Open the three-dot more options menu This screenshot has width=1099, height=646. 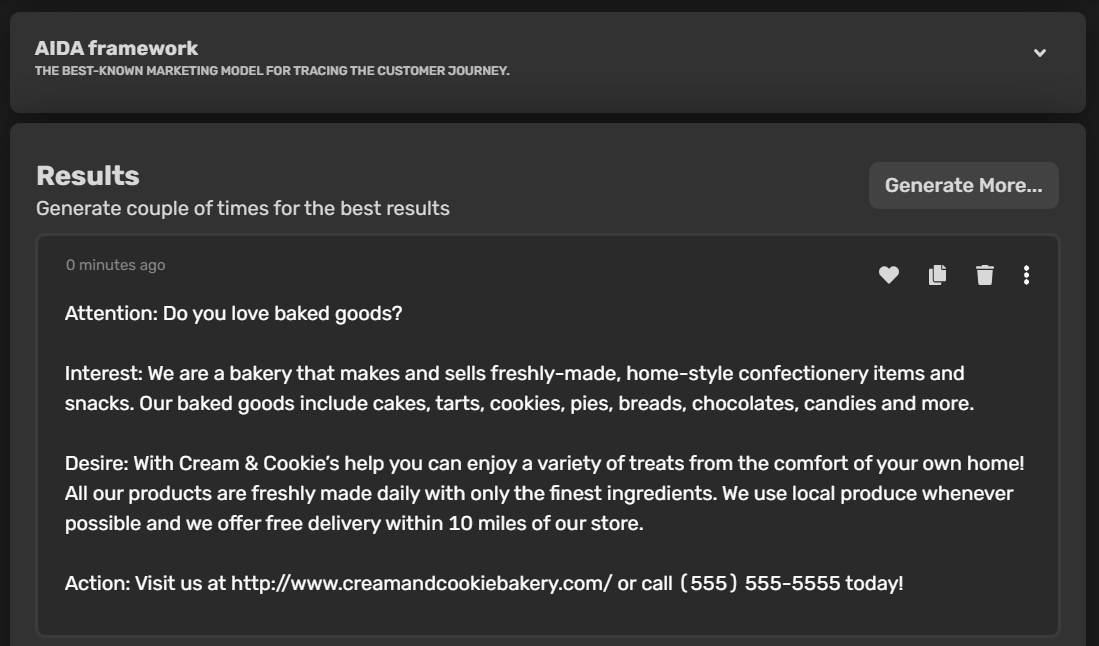(1026, 275)
